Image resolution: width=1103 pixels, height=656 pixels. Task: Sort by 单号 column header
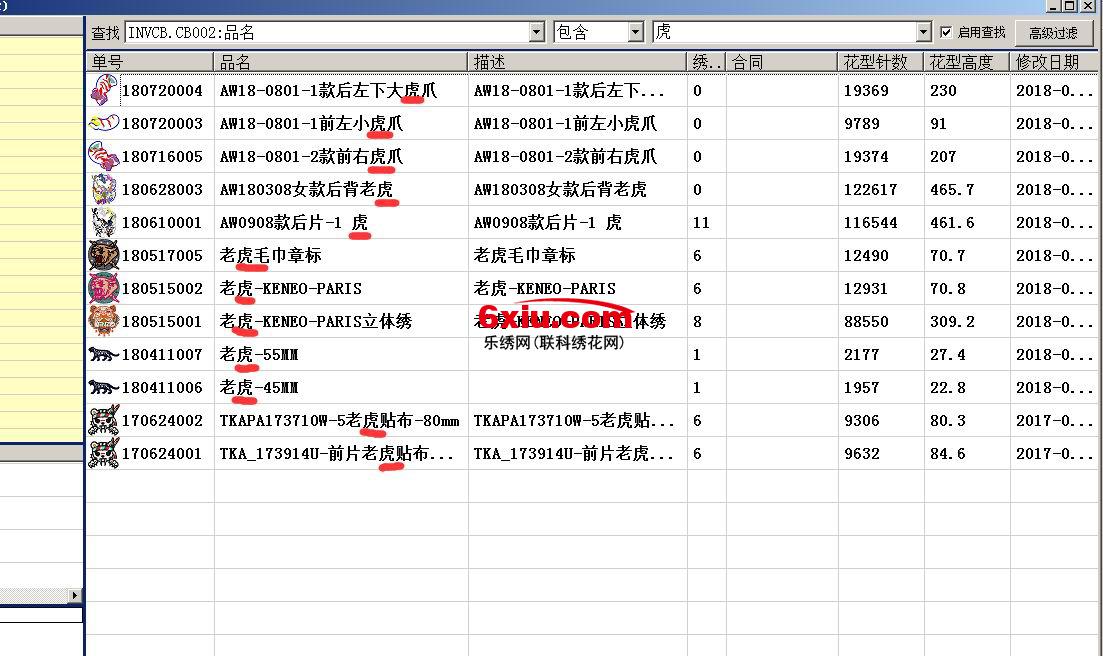point(150,62)
